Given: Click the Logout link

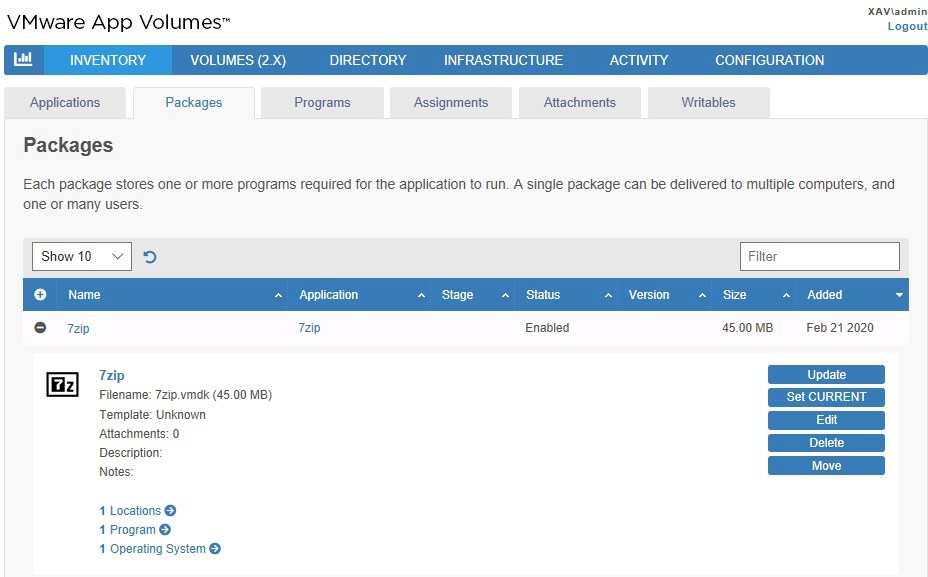Looking at the screenshot, I should (x=907, y=26).
